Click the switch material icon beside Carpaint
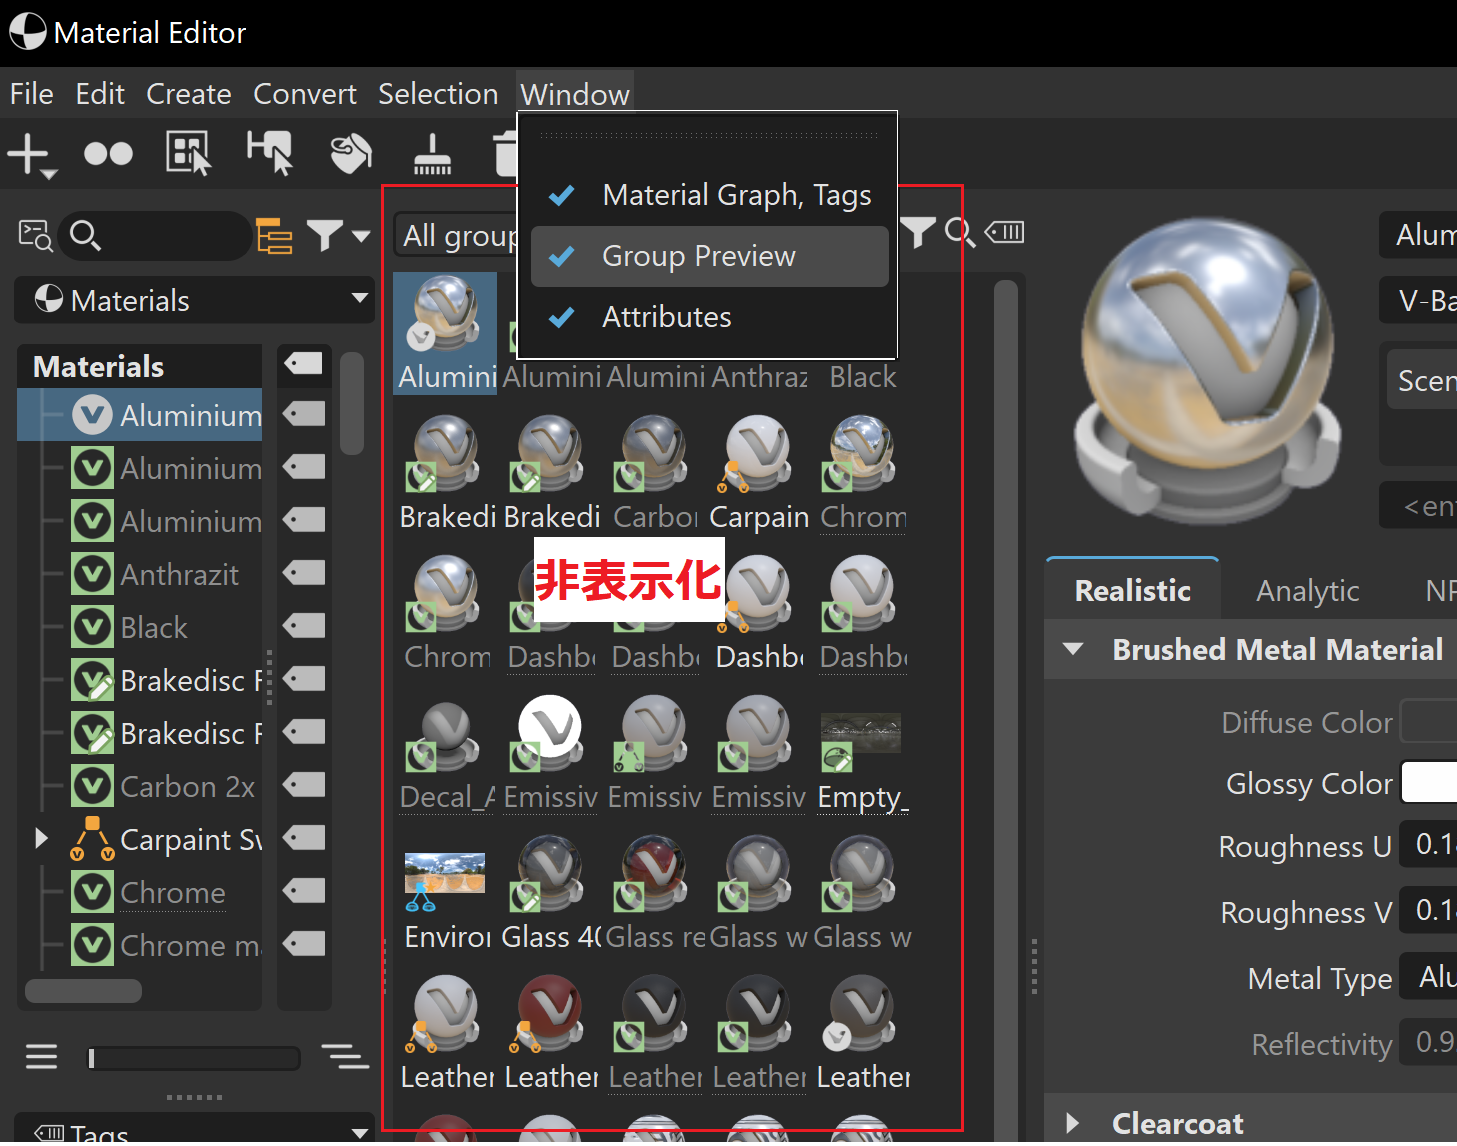 coord(92,839)
